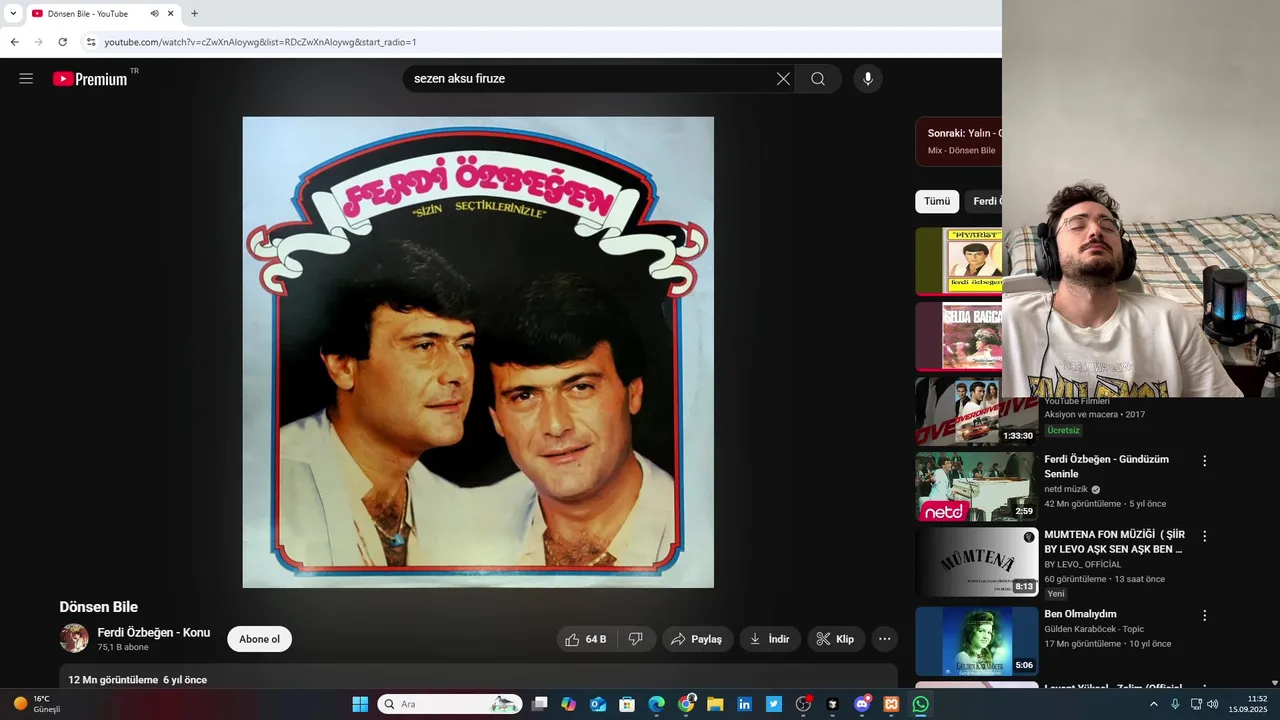
Task: Share the video with Paylaş
Action: pos(697,639)
